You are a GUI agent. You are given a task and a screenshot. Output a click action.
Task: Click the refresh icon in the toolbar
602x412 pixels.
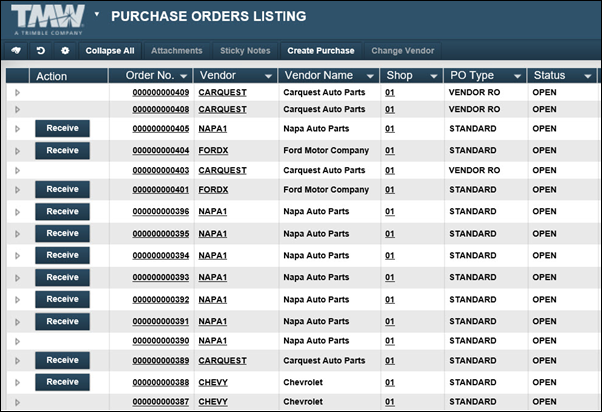click(41, 50)
